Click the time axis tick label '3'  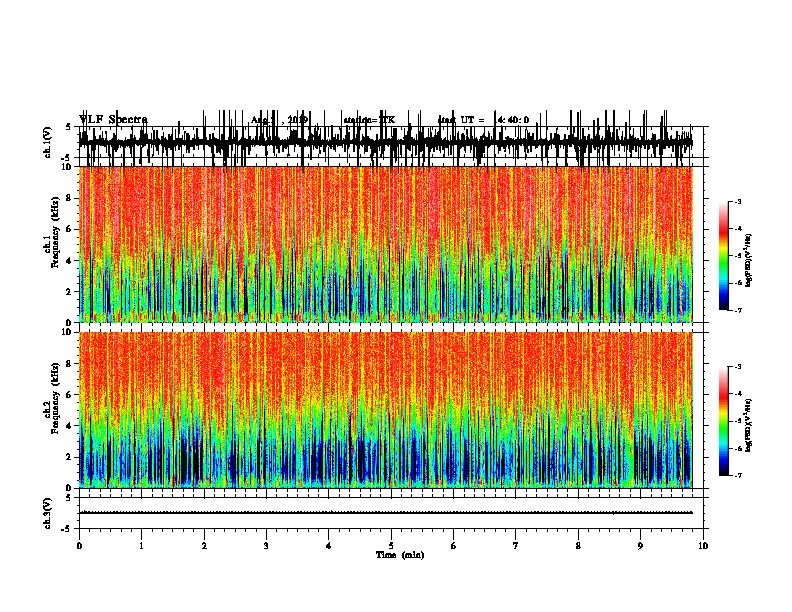click(266, 546)
